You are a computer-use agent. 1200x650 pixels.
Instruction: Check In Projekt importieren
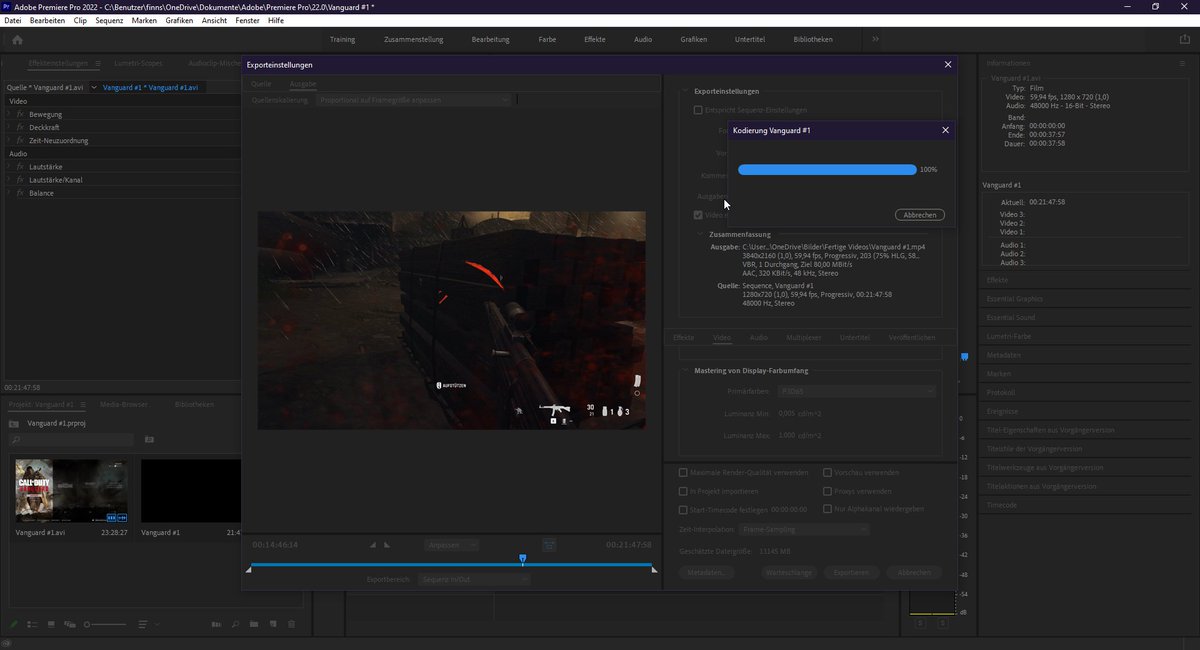coord(683,491)
